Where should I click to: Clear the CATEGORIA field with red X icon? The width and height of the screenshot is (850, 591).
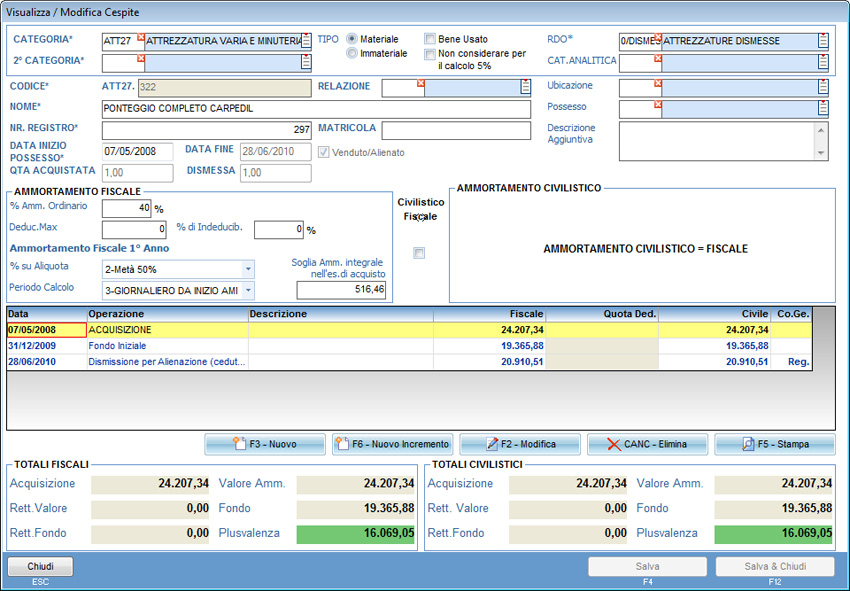[x=141, y=37]
